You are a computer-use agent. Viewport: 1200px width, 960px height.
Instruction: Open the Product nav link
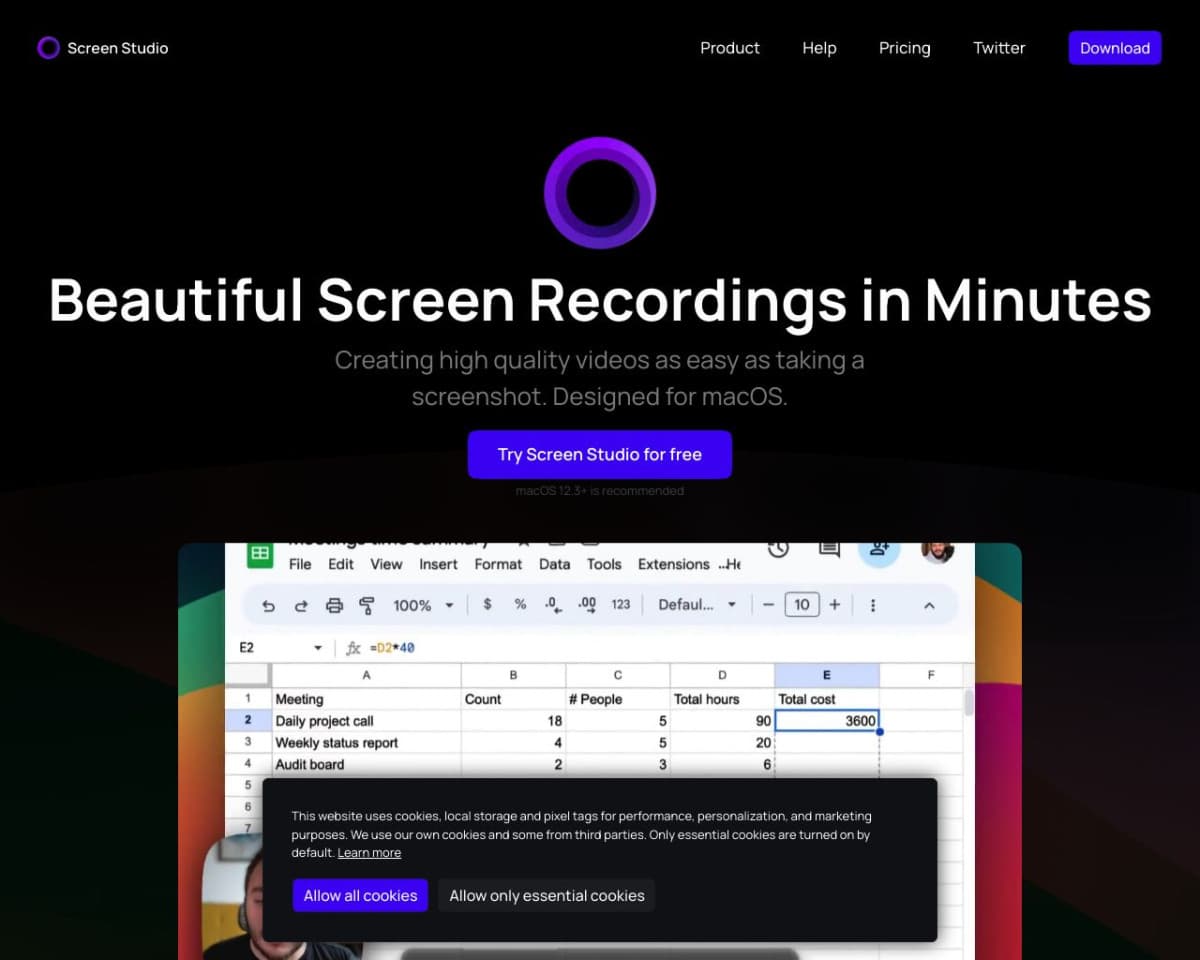730,48
